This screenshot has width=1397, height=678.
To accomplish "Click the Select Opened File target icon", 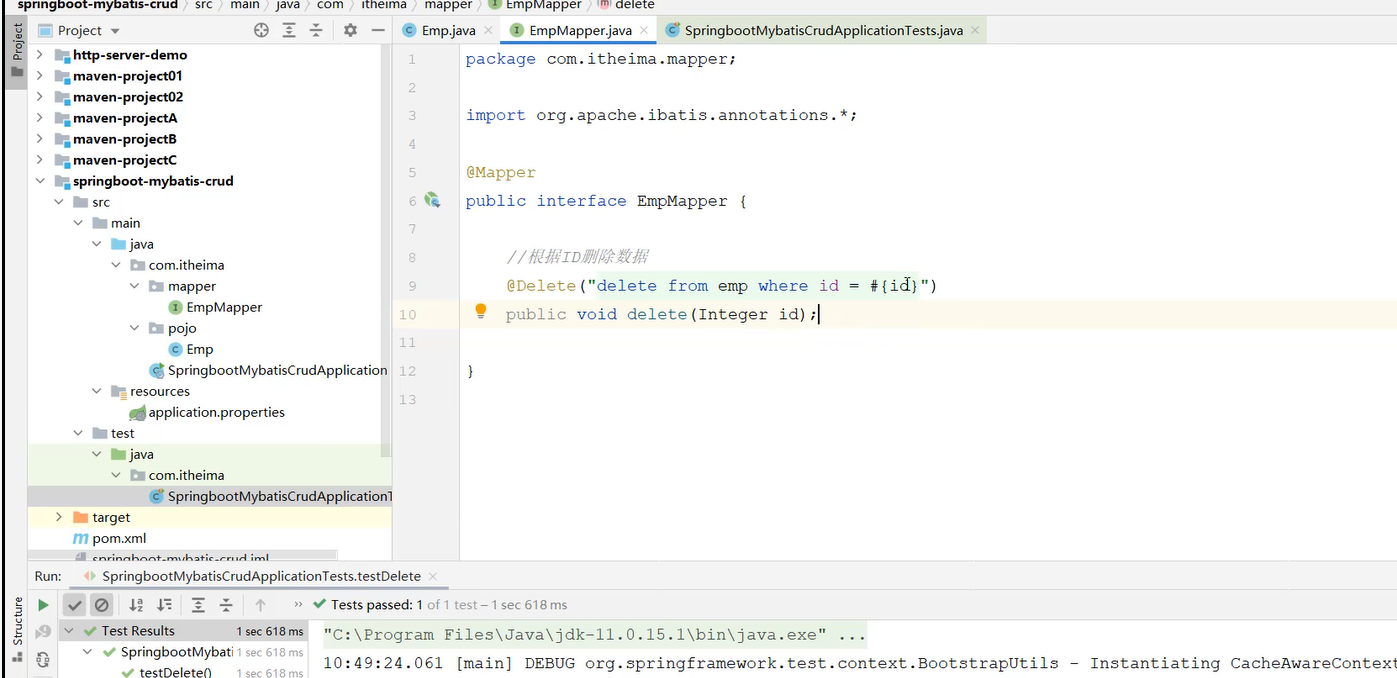I will (x=261, y=31).
